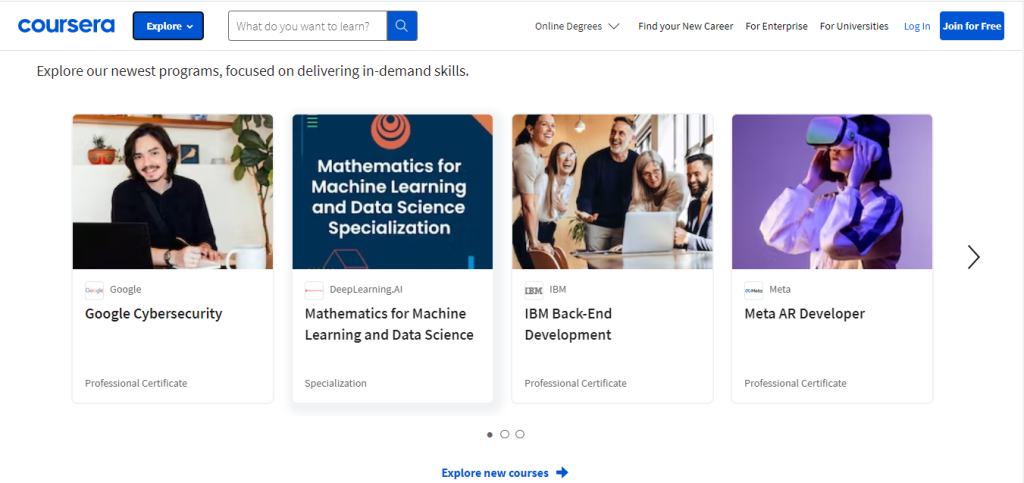Image resolution: width=1024 pixels, height=483 pixels.
Task: Click the next carousel arrow
Action: click(973, 257)
